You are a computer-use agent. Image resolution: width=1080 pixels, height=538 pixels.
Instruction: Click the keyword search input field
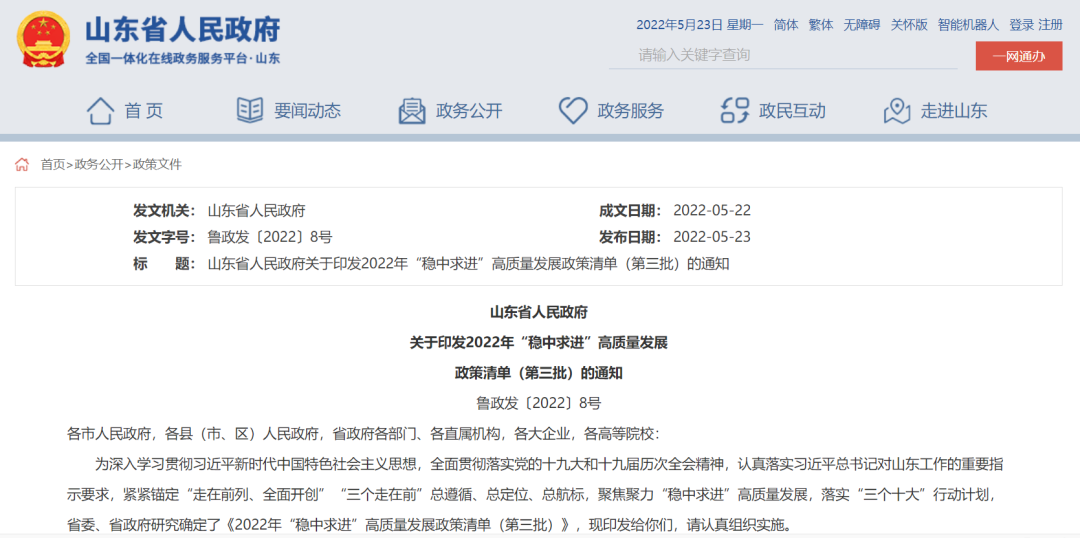click(x=783, y=55)
